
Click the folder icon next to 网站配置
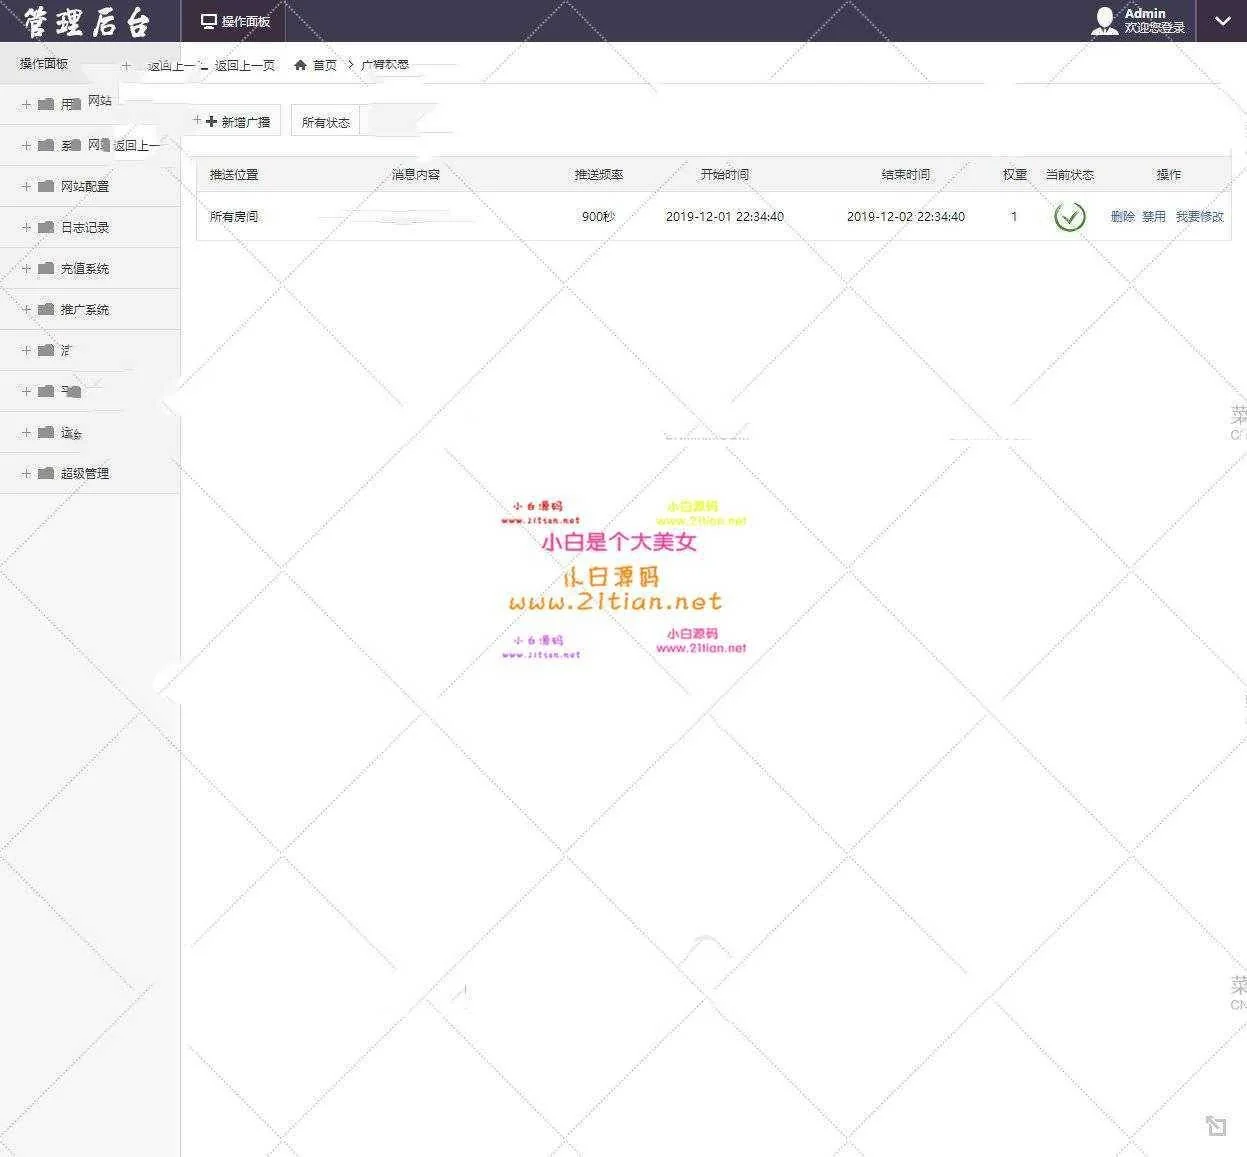click(46, 186)
